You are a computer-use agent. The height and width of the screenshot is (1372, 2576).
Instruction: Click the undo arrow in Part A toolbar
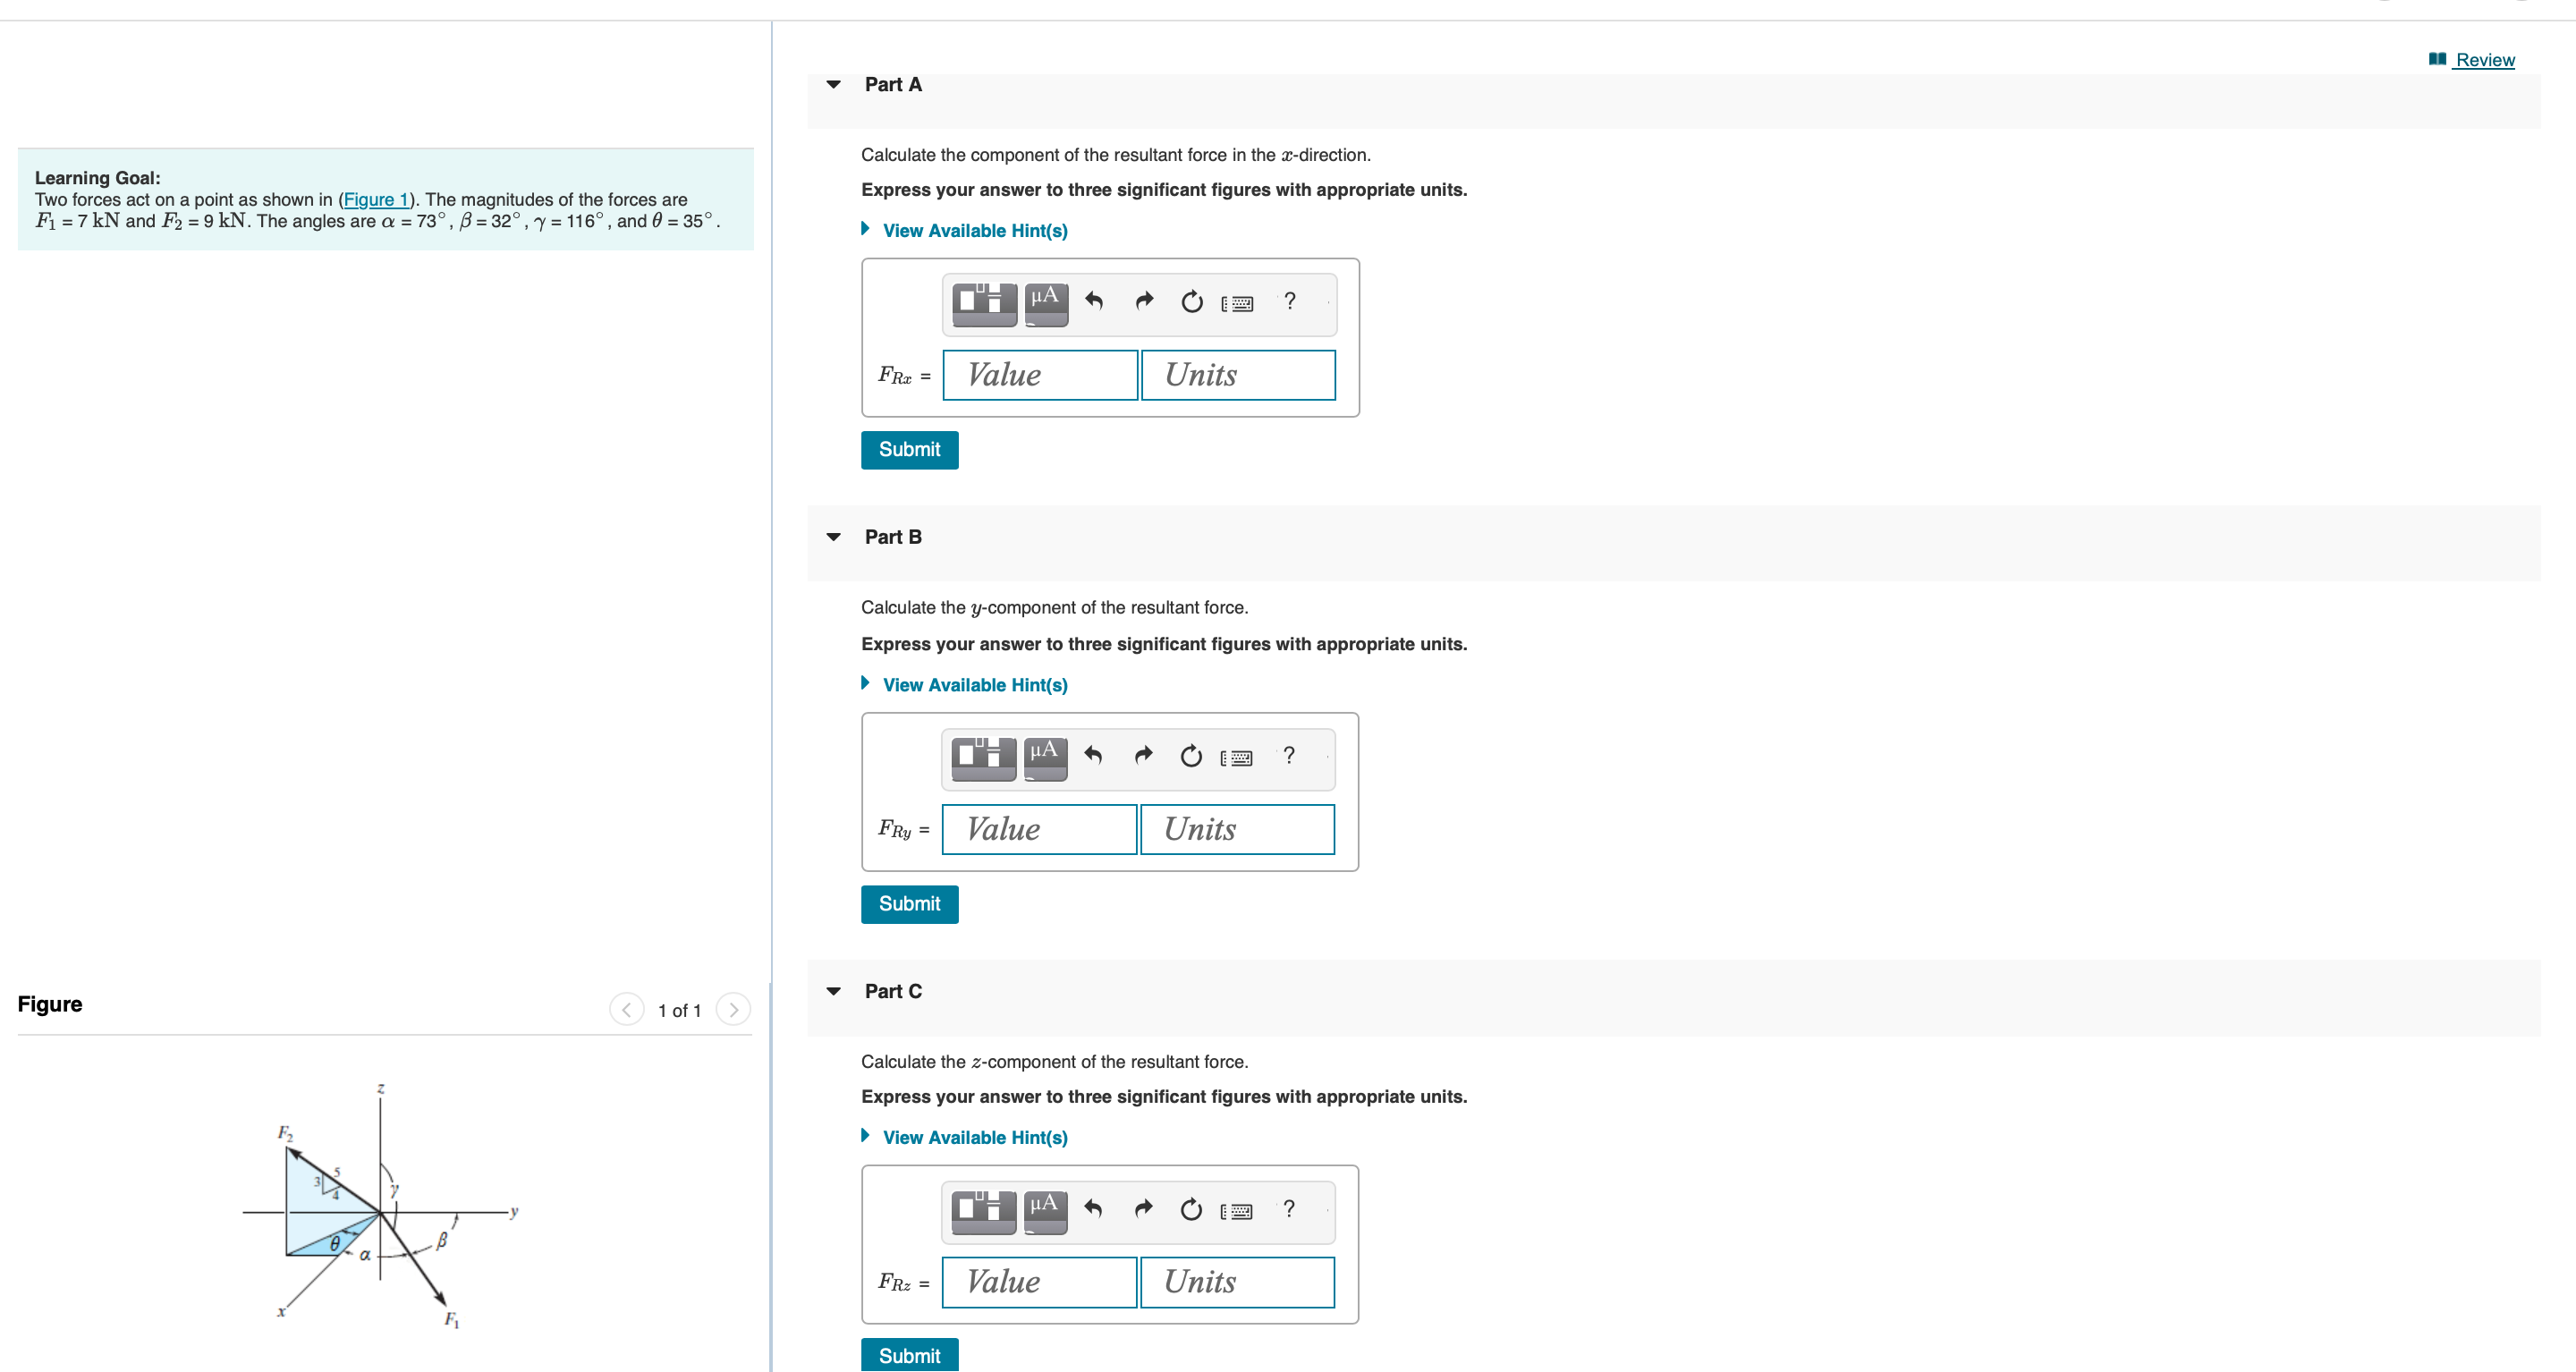pyautogui.click(x=1093, y=303)
